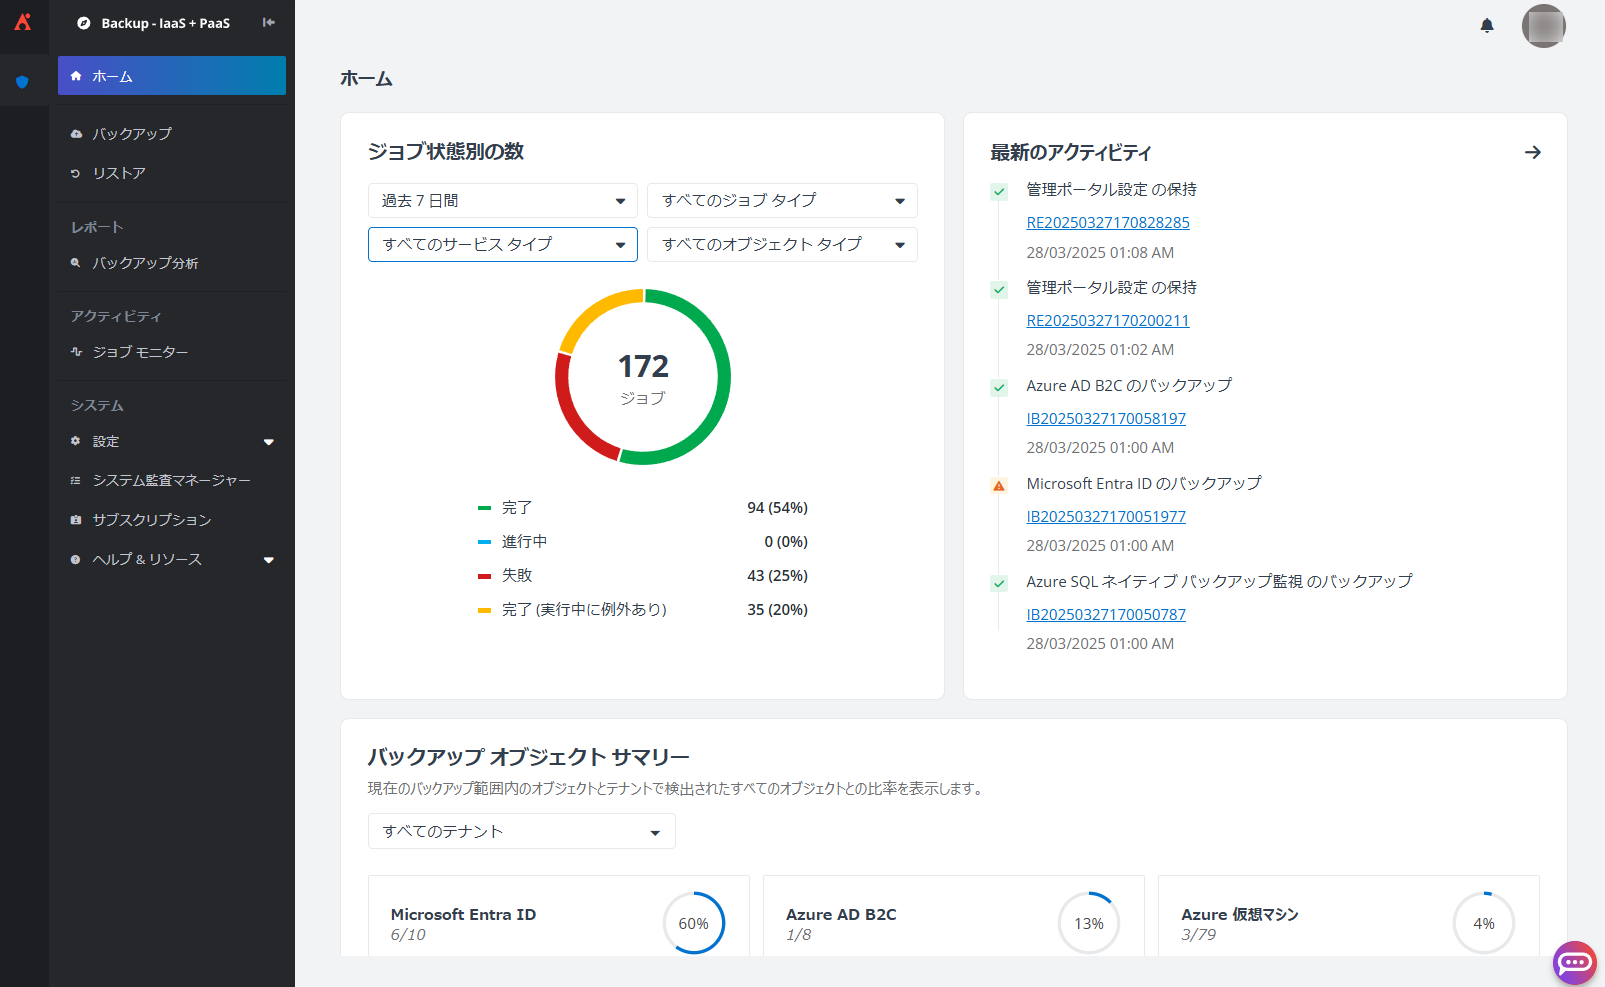The width and height of the screenshot is (1605, 987).
Task: Click the 172 ジョブ donut chart center
Action: point(643,378)
